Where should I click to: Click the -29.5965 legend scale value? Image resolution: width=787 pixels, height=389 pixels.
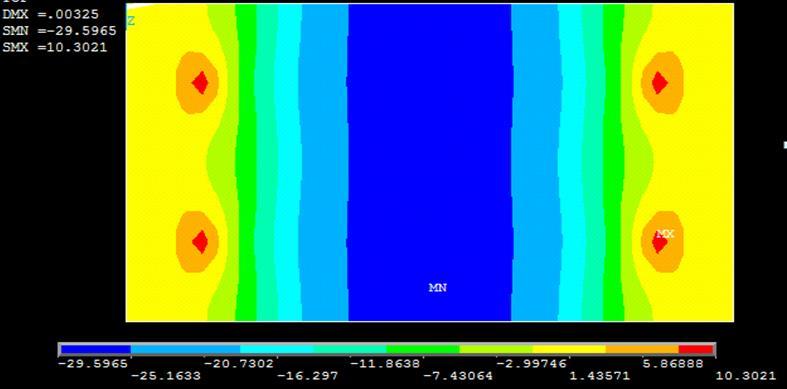pyautogui.click(x=93, y=364)
